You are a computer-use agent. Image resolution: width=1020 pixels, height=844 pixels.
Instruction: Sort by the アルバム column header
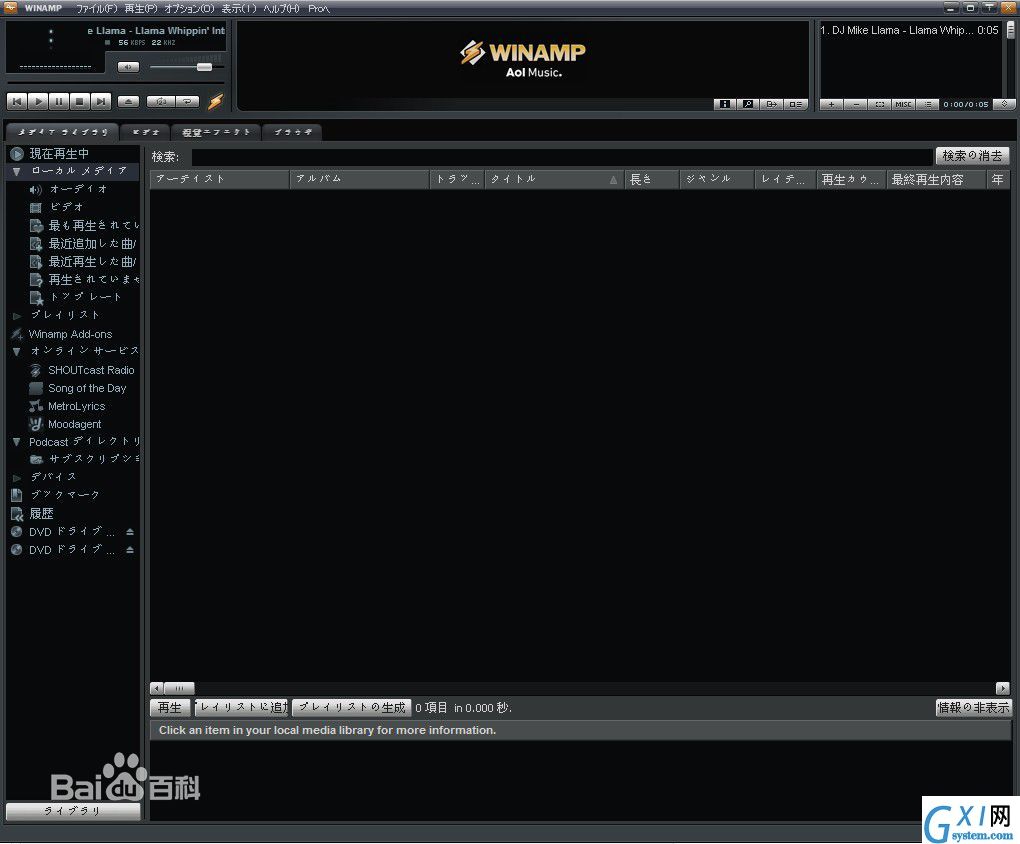[360, 179]
